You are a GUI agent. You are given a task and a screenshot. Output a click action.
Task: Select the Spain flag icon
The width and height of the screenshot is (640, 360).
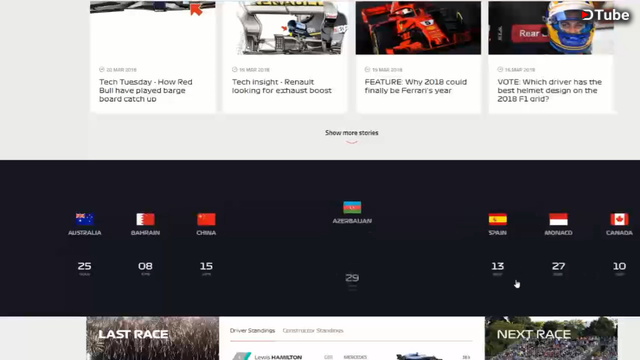(498, 219)
